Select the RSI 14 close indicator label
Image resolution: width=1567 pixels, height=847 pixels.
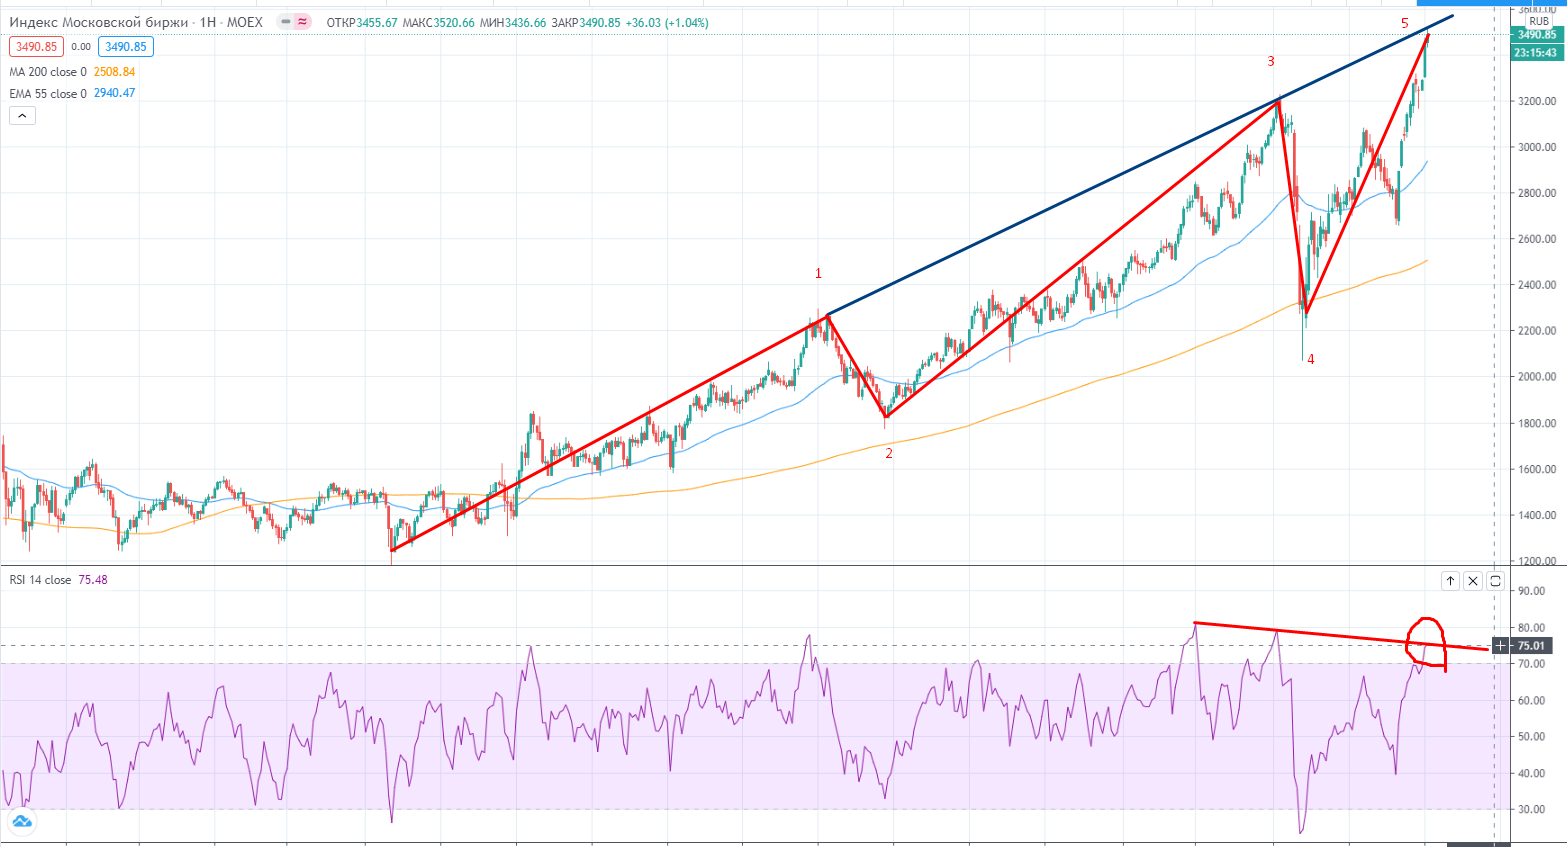pos(40,580)
